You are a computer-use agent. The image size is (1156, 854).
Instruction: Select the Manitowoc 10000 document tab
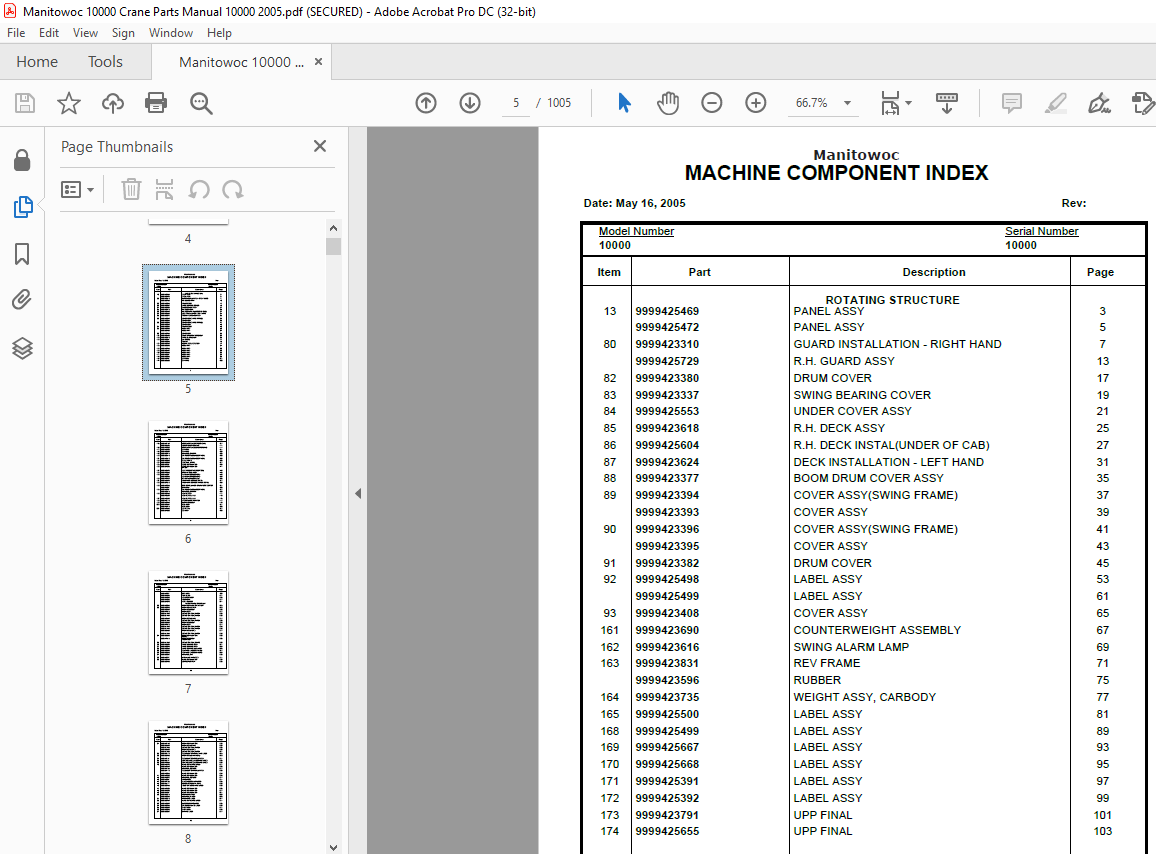[241, 62]
